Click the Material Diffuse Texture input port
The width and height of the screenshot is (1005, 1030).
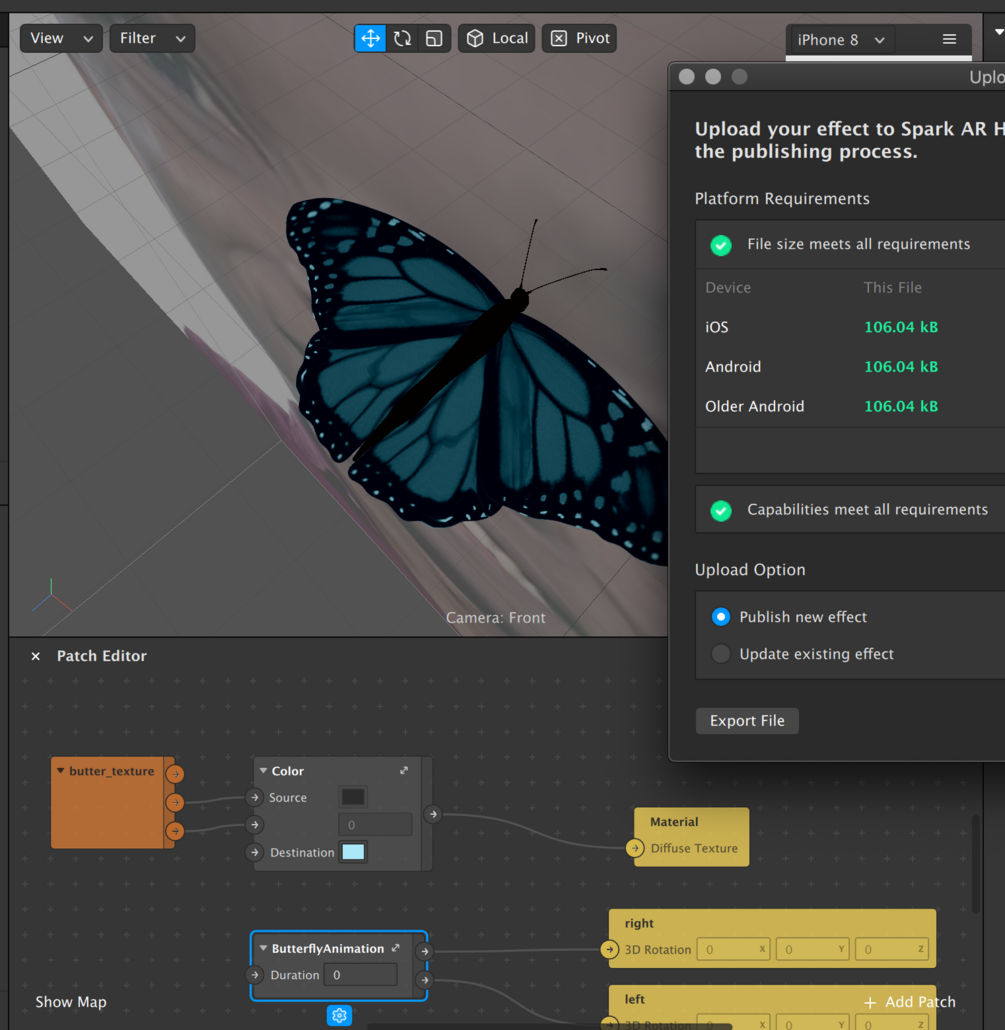coord(635,848)
